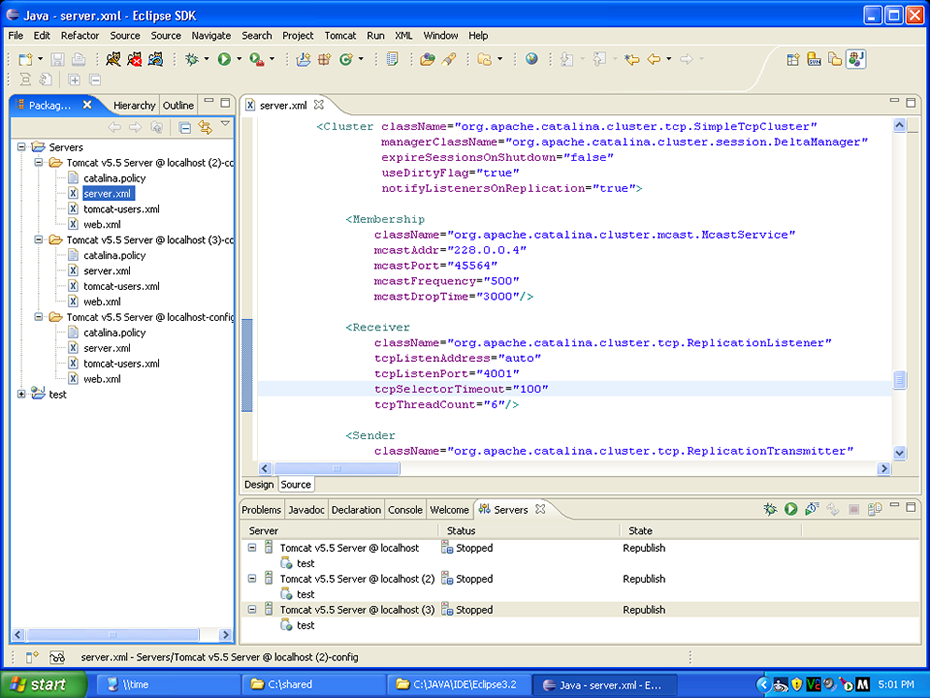Click the Open Task folder icon in toolbar
Screen dimensions: 930x698
click(x=427, y=59)
